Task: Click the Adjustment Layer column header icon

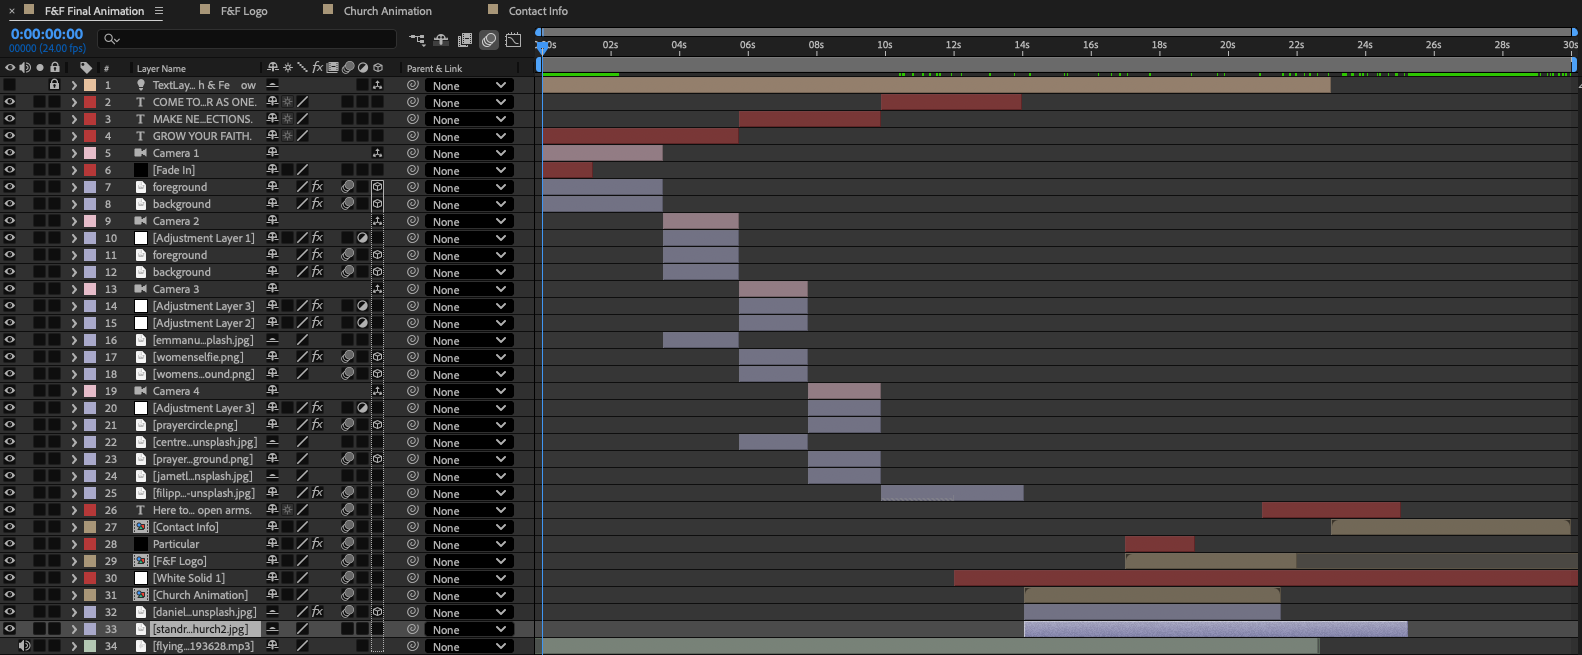Action: (x=362, y=68)
